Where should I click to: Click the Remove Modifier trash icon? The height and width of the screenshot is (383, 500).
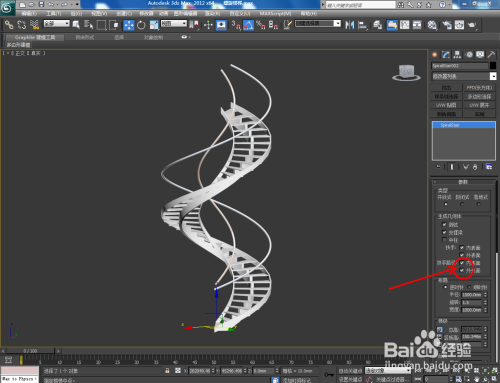pos(475,167)
